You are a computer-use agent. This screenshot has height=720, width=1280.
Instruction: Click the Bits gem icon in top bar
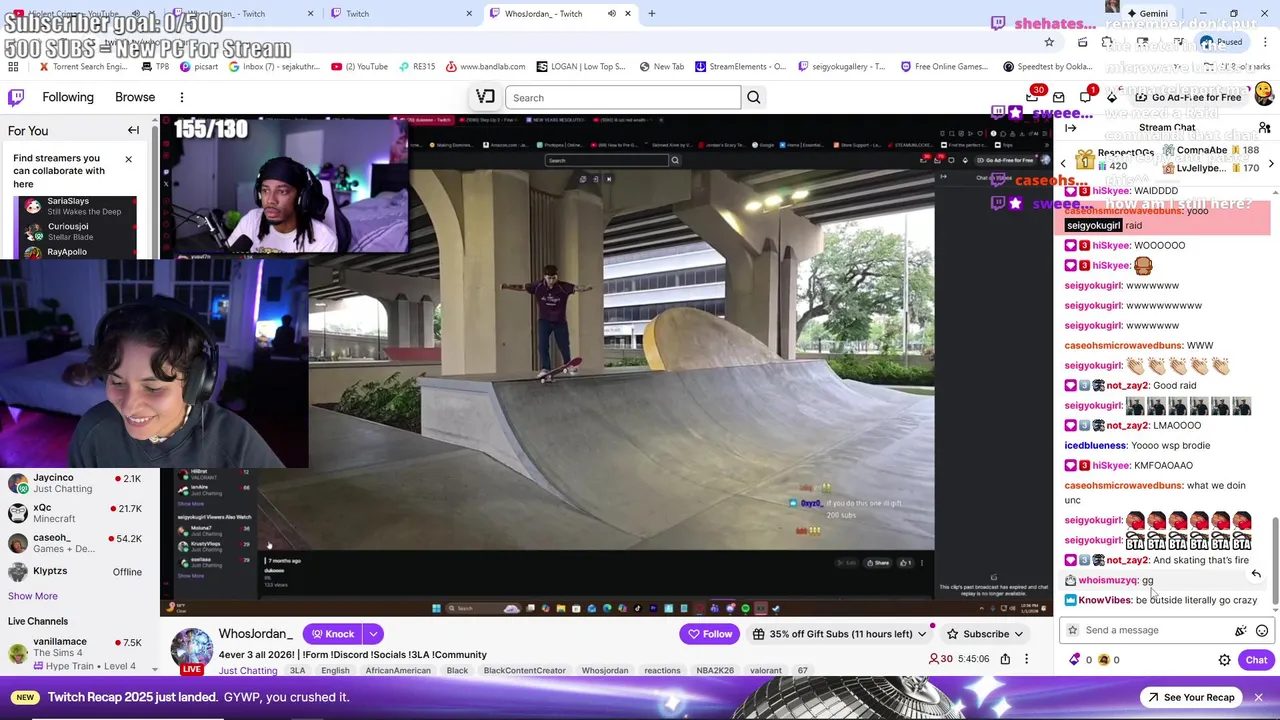tap(1112, 97)
